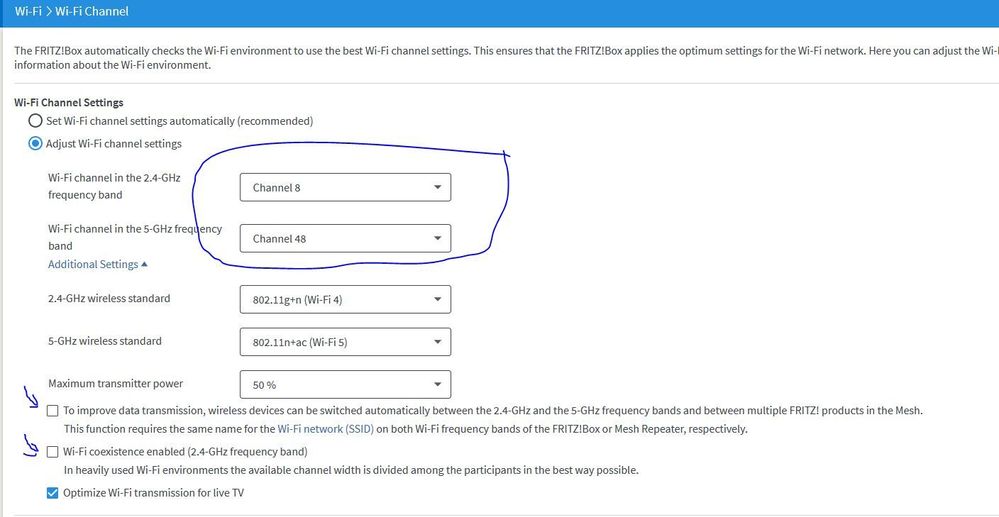This screenshot has width=999, height=517.
Task: Open the 5-GHz channel dropdown showing Channel 48
Action: pos(345,238)
